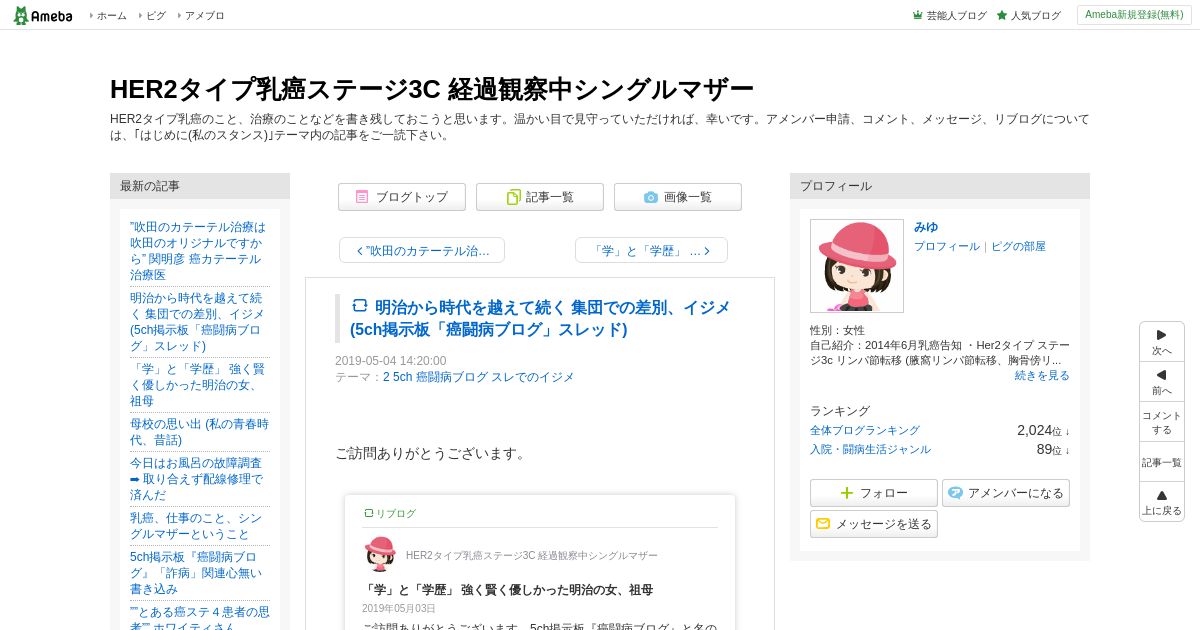Click floating 次へ next button

tap(1162, 342)
